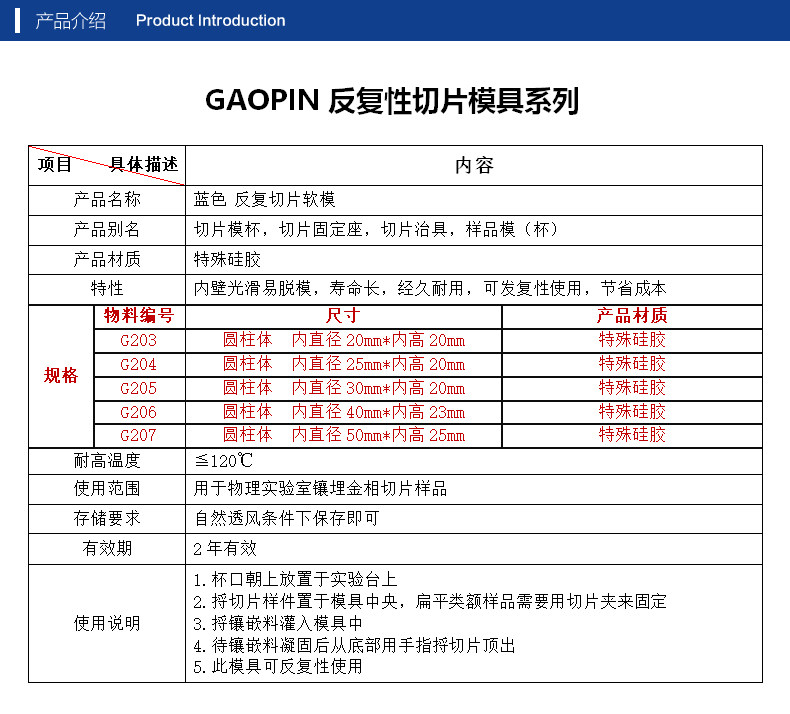Select material code G203
Screen dimensions: 790x714
tap(139, 341)
